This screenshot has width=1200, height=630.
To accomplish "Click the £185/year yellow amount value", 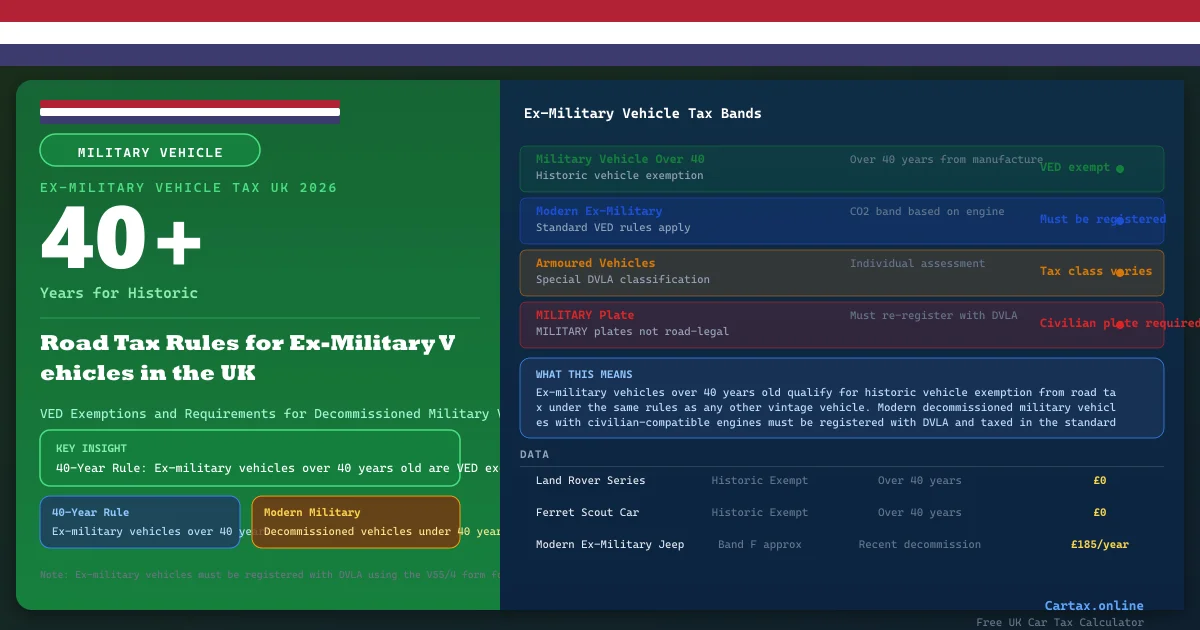I will point(1100,544).
